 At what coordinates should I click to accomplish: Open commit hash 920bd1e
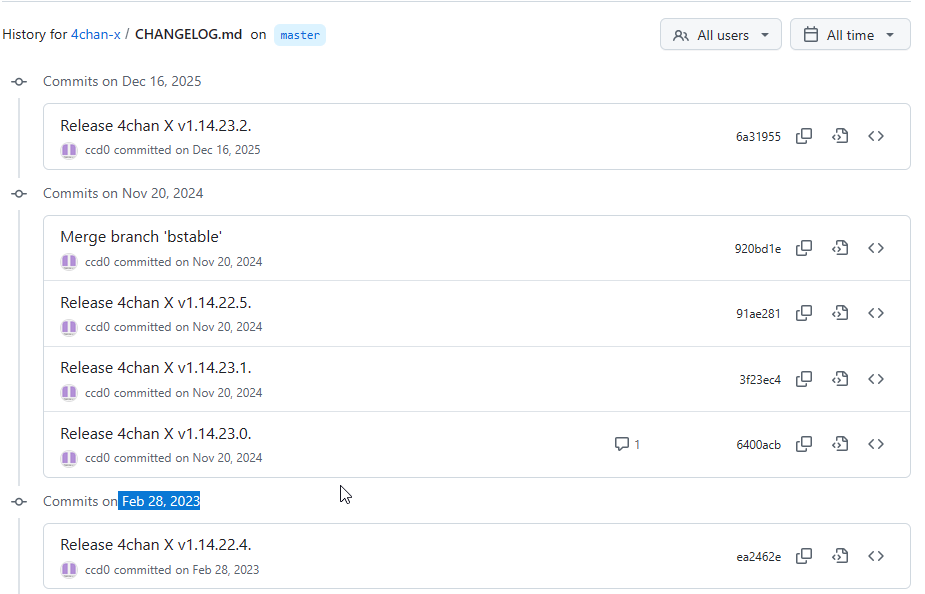click(x=757, y=249)
